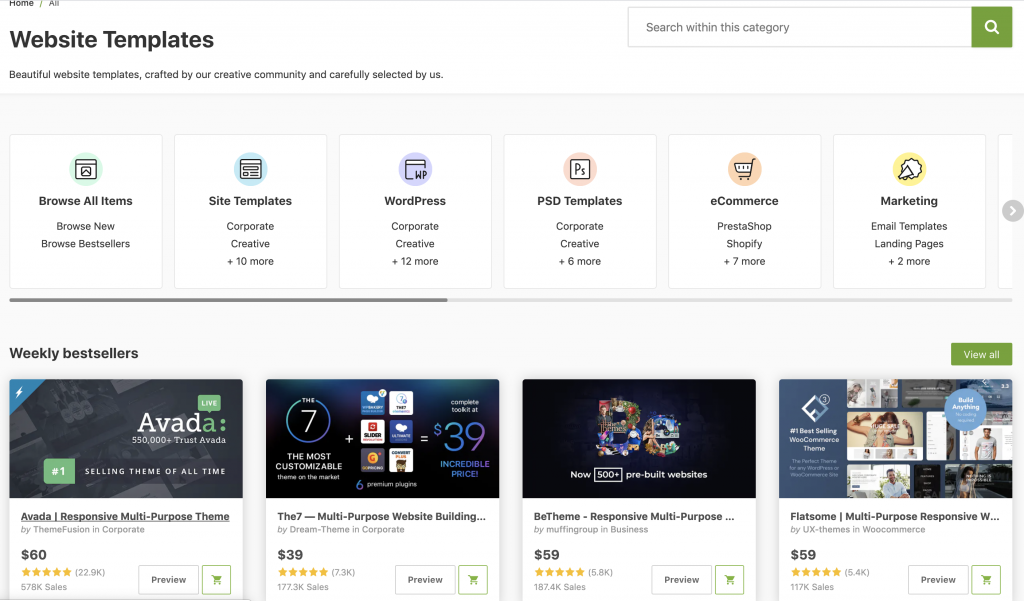Preview the BeTheme theme
The image size is (1024, 601).
point(682,579)
